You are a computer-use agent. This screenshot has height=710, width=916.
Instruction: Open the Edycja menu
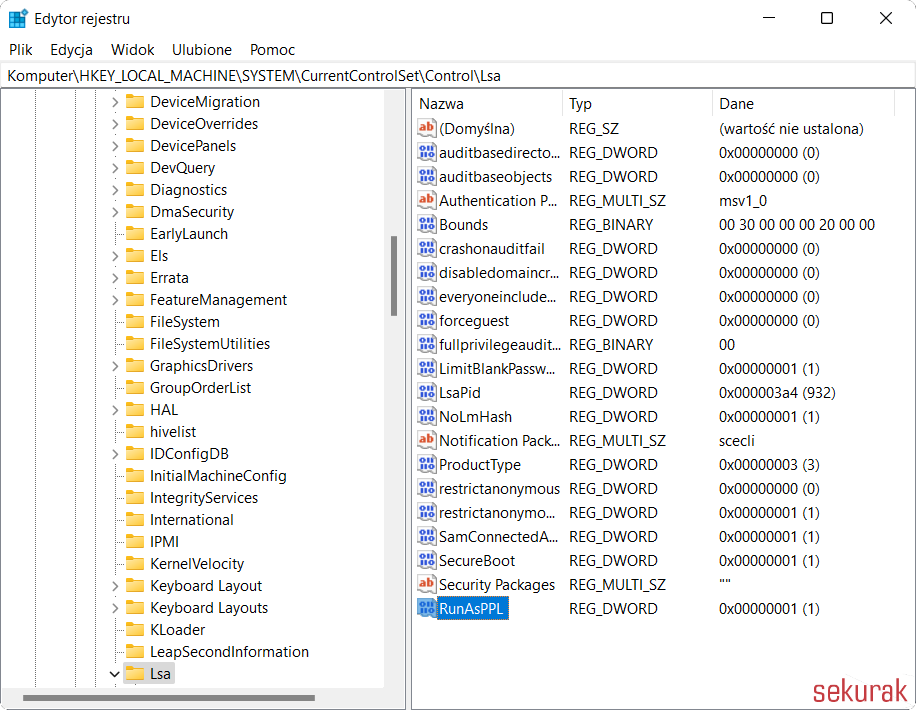pyautogui.click(x=71, y=50)
